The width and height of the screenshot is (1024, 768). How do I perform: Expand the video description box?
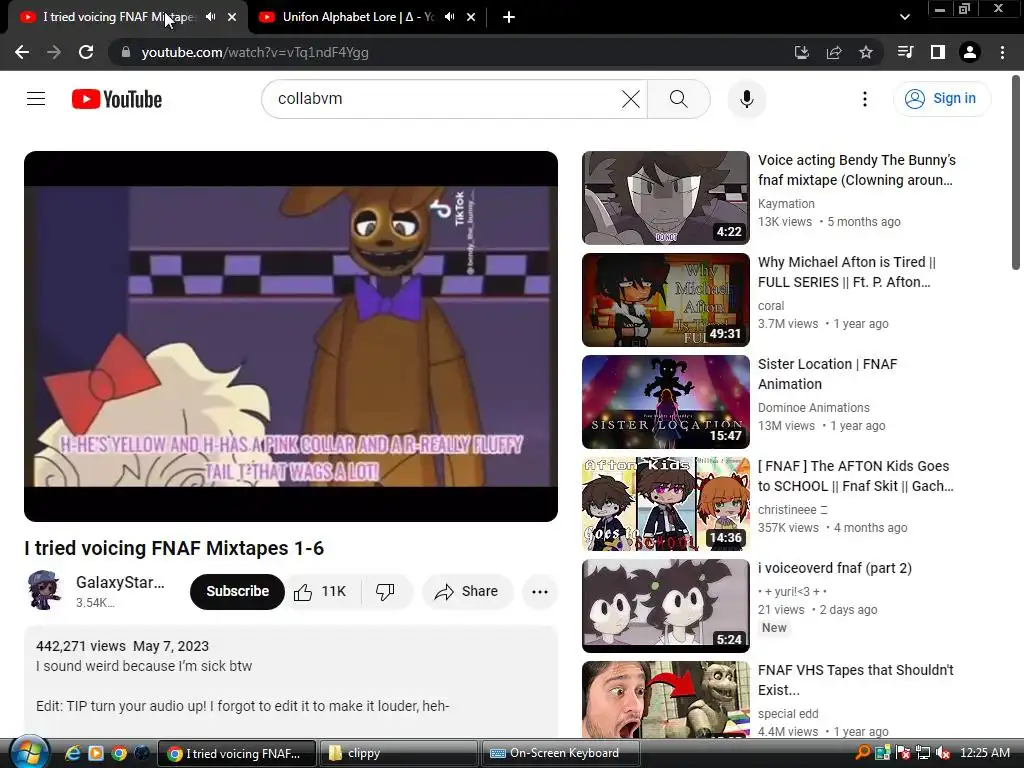pos(291,681)
